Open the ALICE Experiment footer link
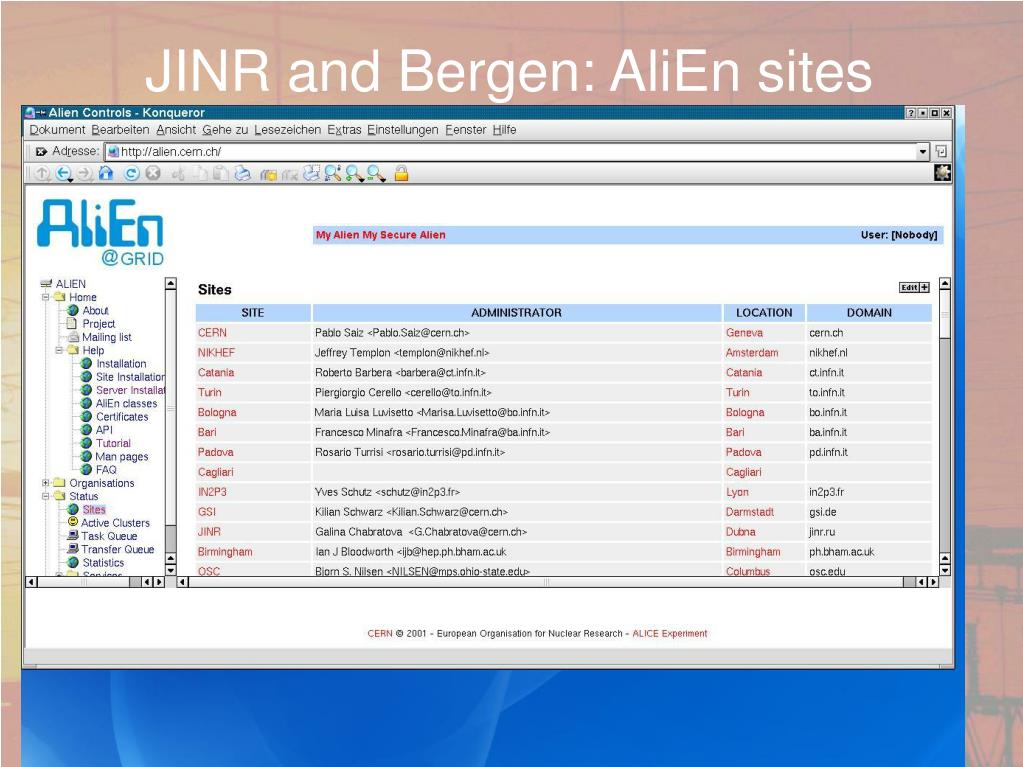This screenshot has width=1023, height=767. (669, 633)
